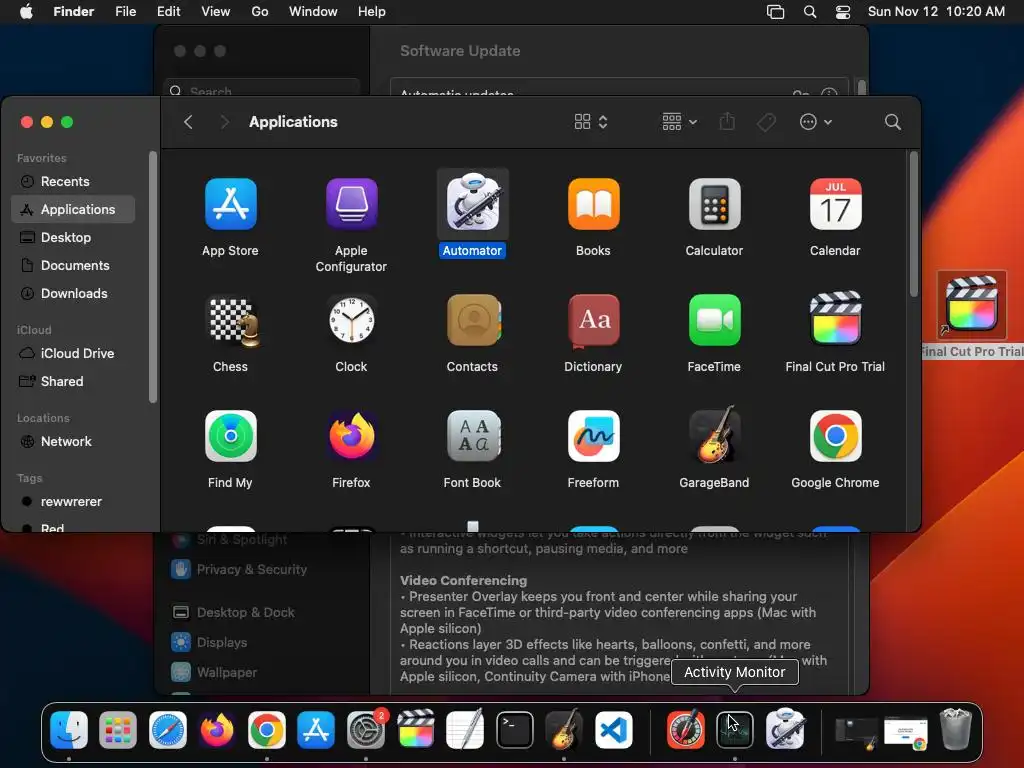Open App Store in the Applications folder
The height and width of the screenshot is (768, 1024).
(231, 204)
